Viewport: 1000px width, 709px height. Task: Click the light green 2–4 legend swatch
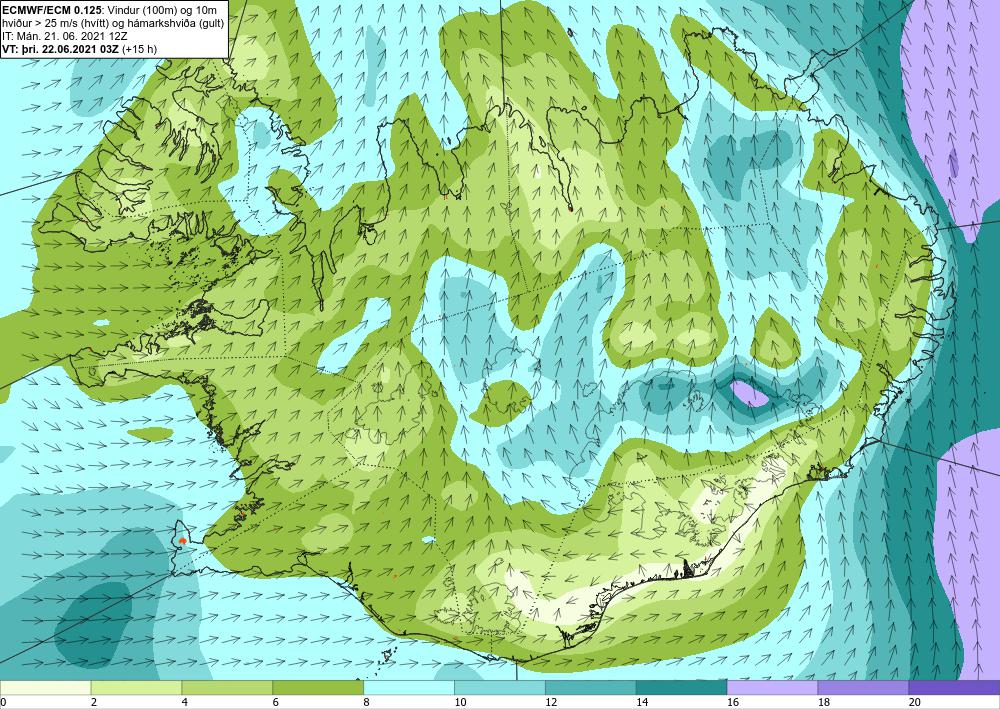136,688
